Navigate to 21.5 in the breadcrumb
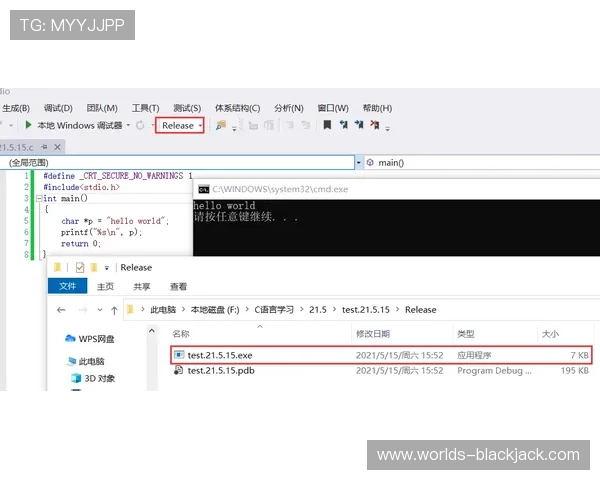Image resolution: width=600 pixels, height=480 pixels. tap(318, 310)
